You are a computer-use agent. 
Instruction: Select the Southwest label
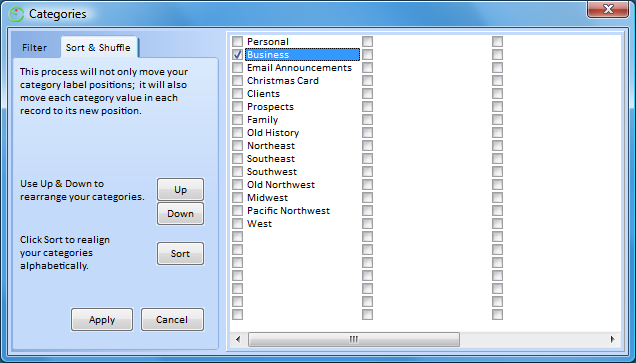pos(272,172)
